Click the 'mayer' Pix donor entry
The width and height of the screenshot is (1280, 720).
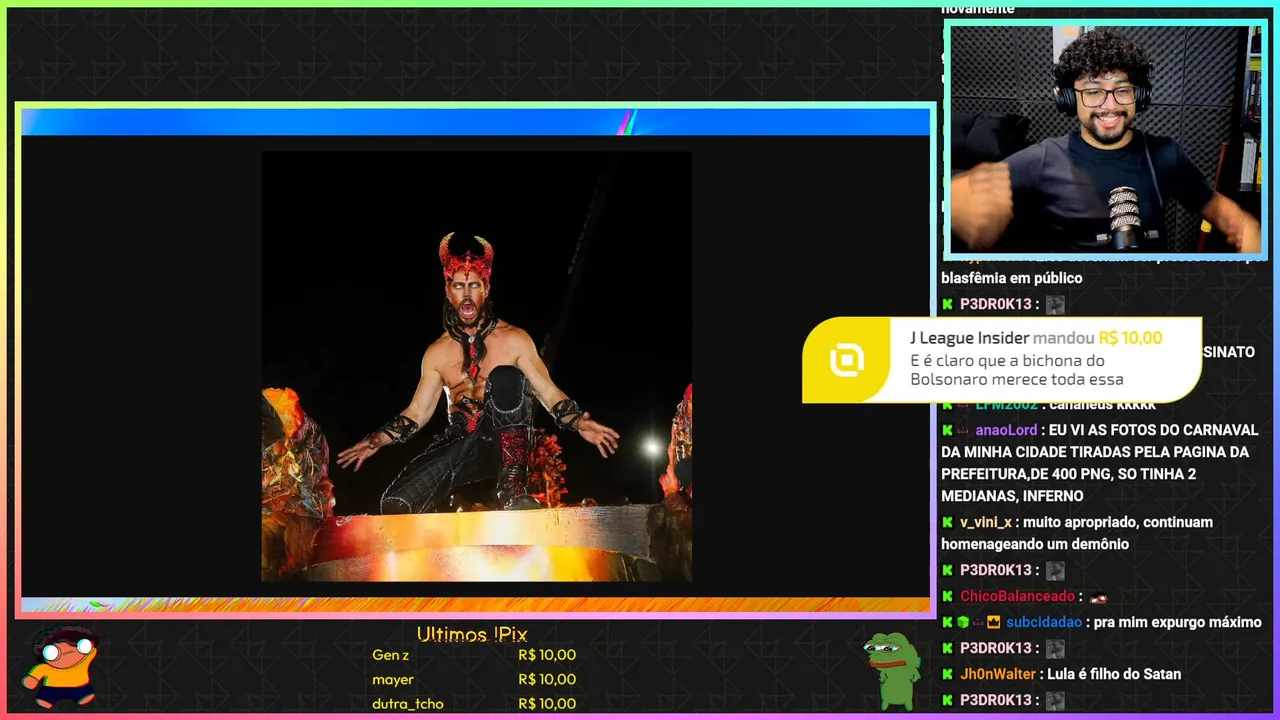[393, 679]
